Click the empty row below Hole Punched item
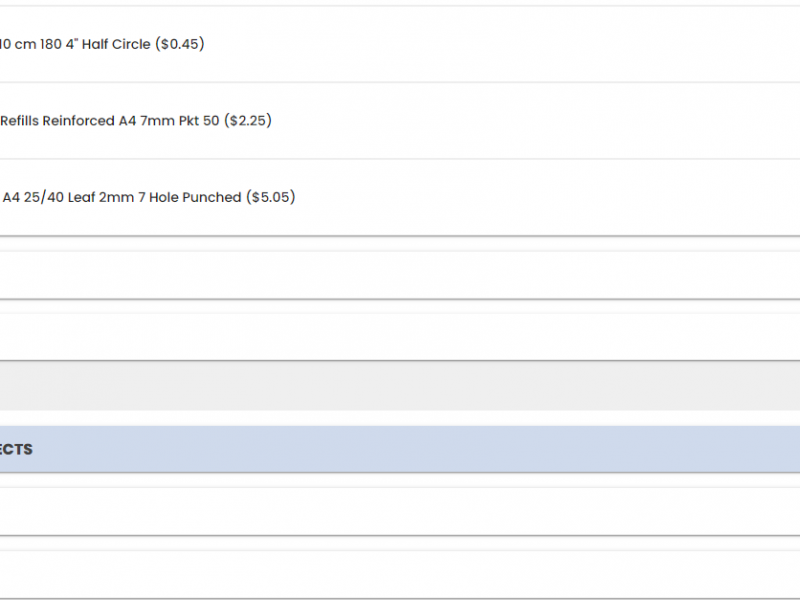Viewport: 800px width, 600px height. (400, 274)
